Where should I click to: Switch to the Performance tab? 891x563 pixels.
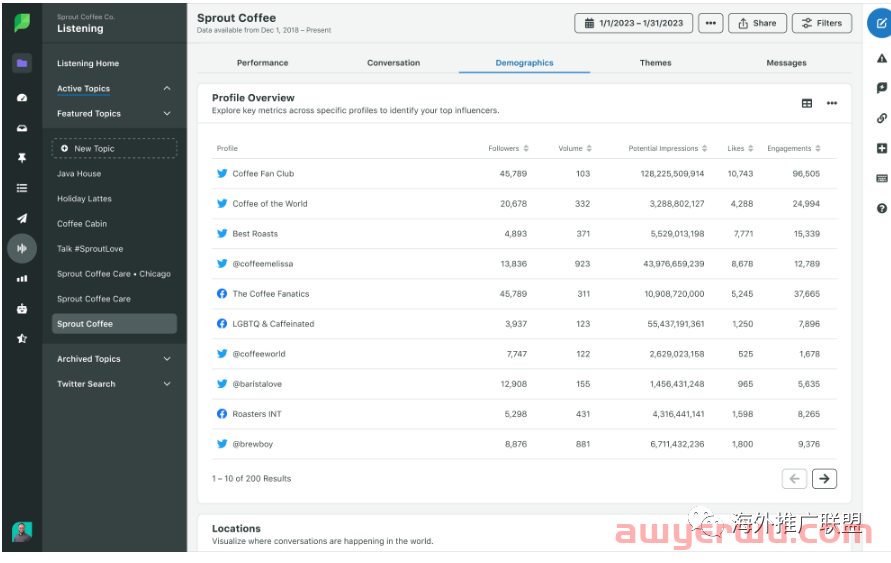[x=263, y=62]
